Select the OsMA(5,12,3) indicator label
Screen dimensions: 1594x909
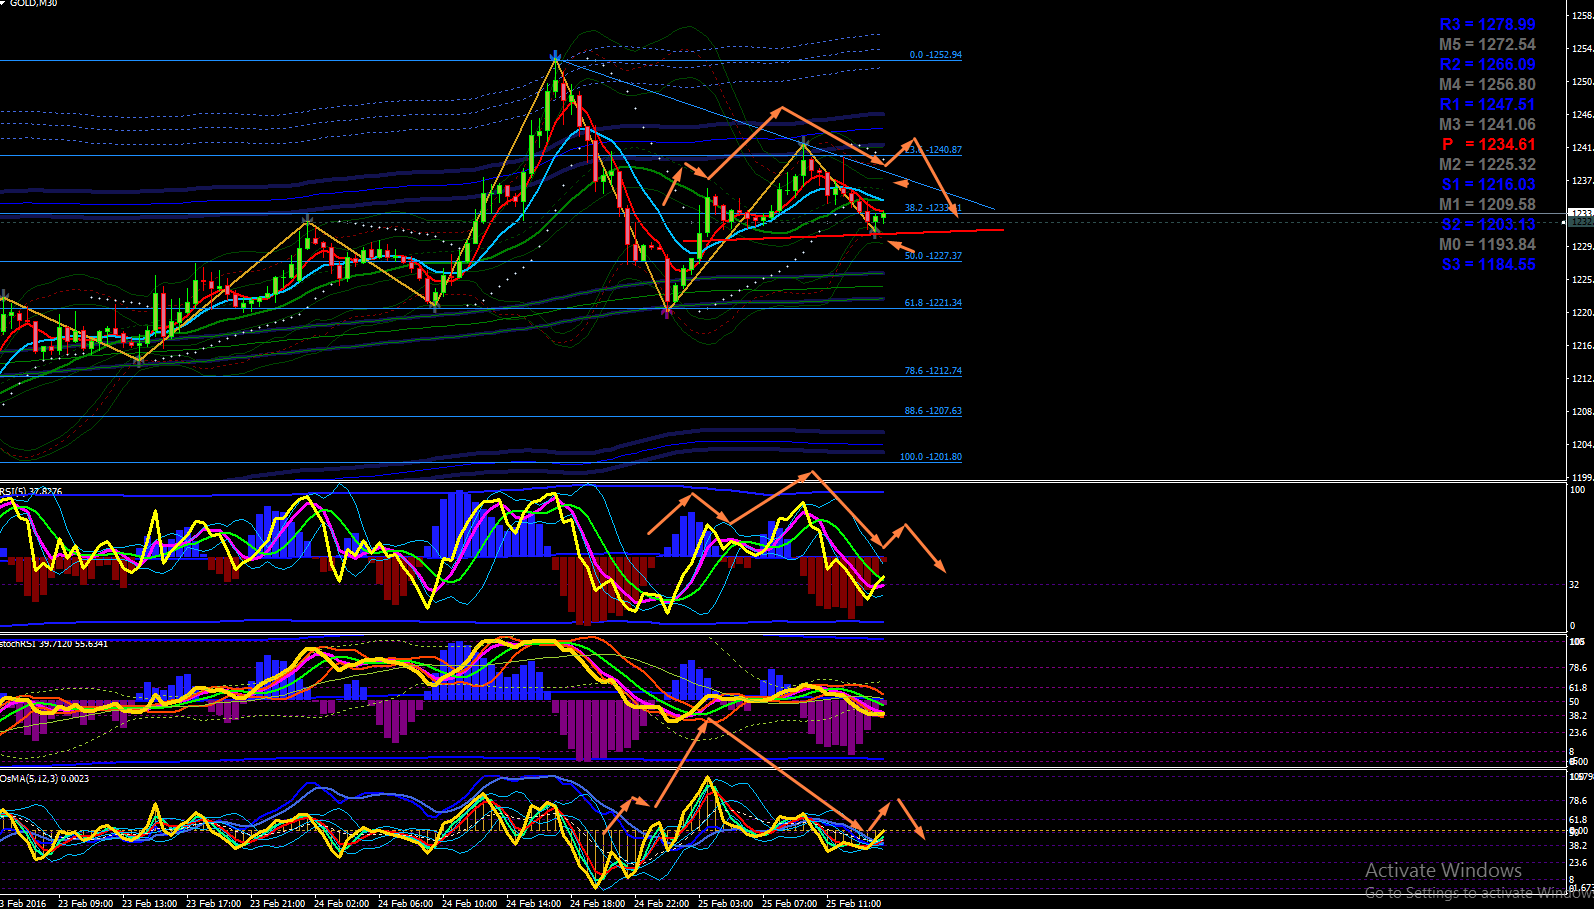44,778
